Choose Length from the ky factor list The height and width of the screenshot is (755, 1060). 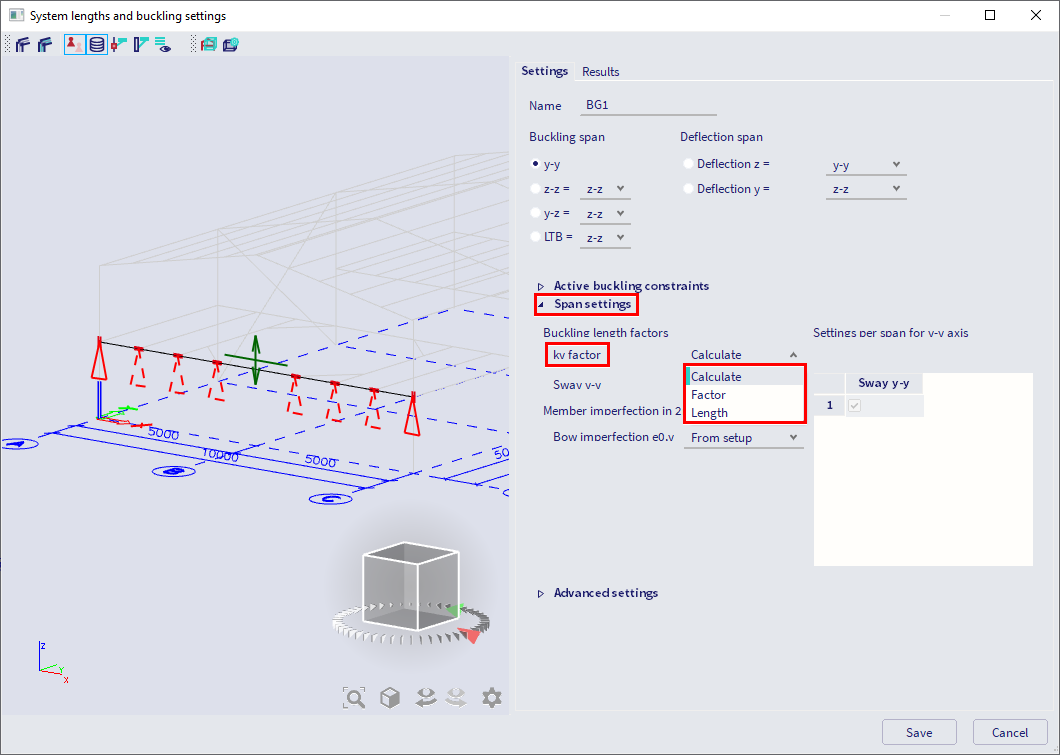(x=710, y=413)
